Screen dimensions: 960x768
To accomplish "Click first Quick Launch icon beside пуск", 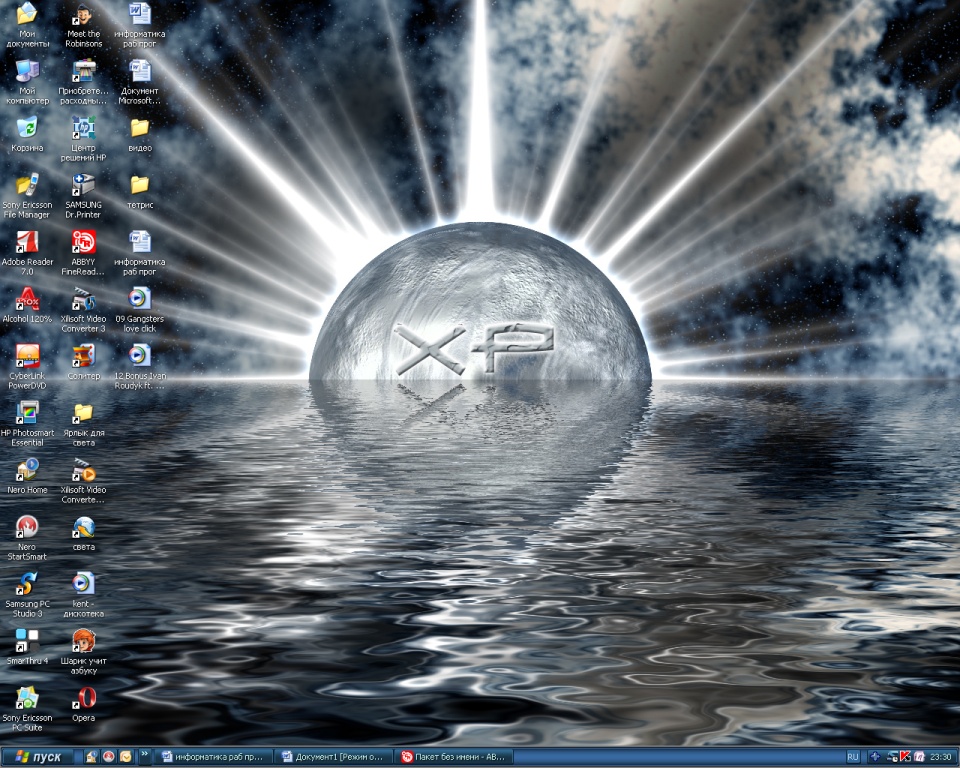I will [x=91, y=757].
